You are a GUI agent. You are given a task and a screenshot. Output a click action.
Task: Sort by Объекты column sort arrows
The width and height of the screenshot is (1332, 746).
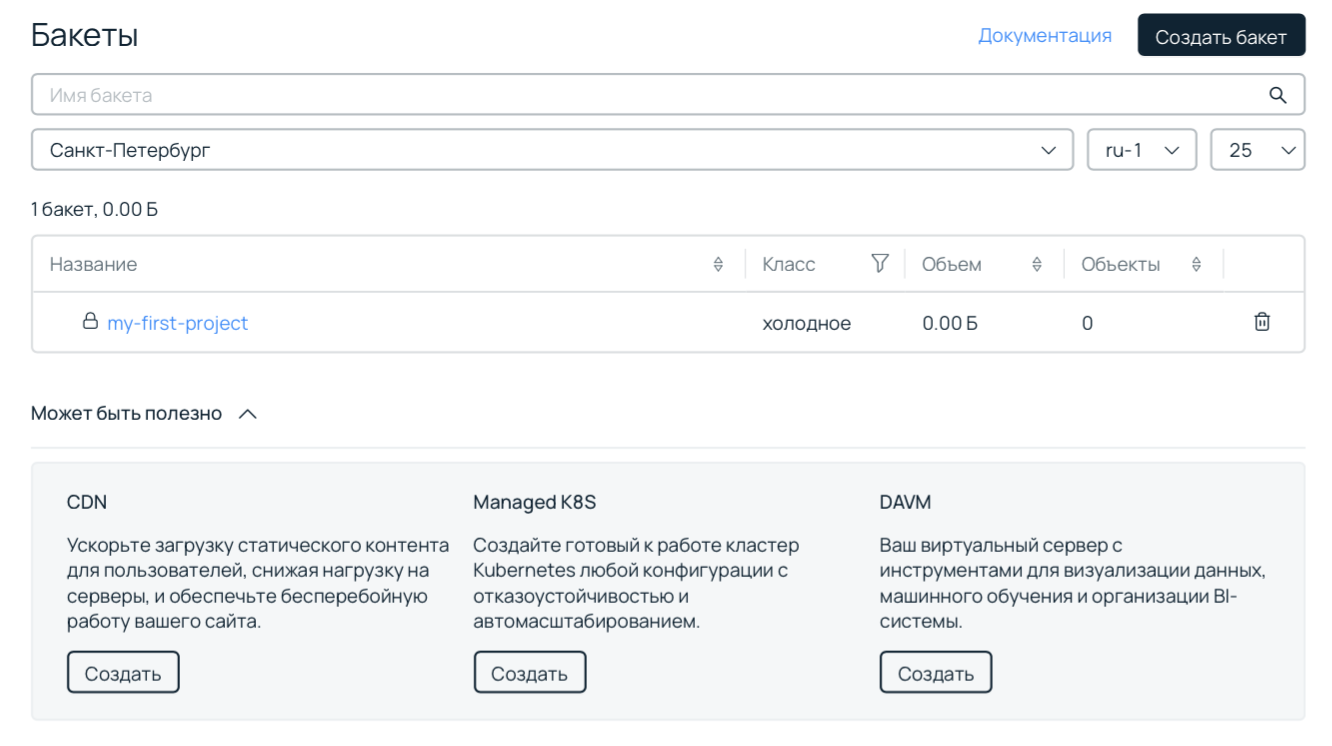[x=1196, y=265]
